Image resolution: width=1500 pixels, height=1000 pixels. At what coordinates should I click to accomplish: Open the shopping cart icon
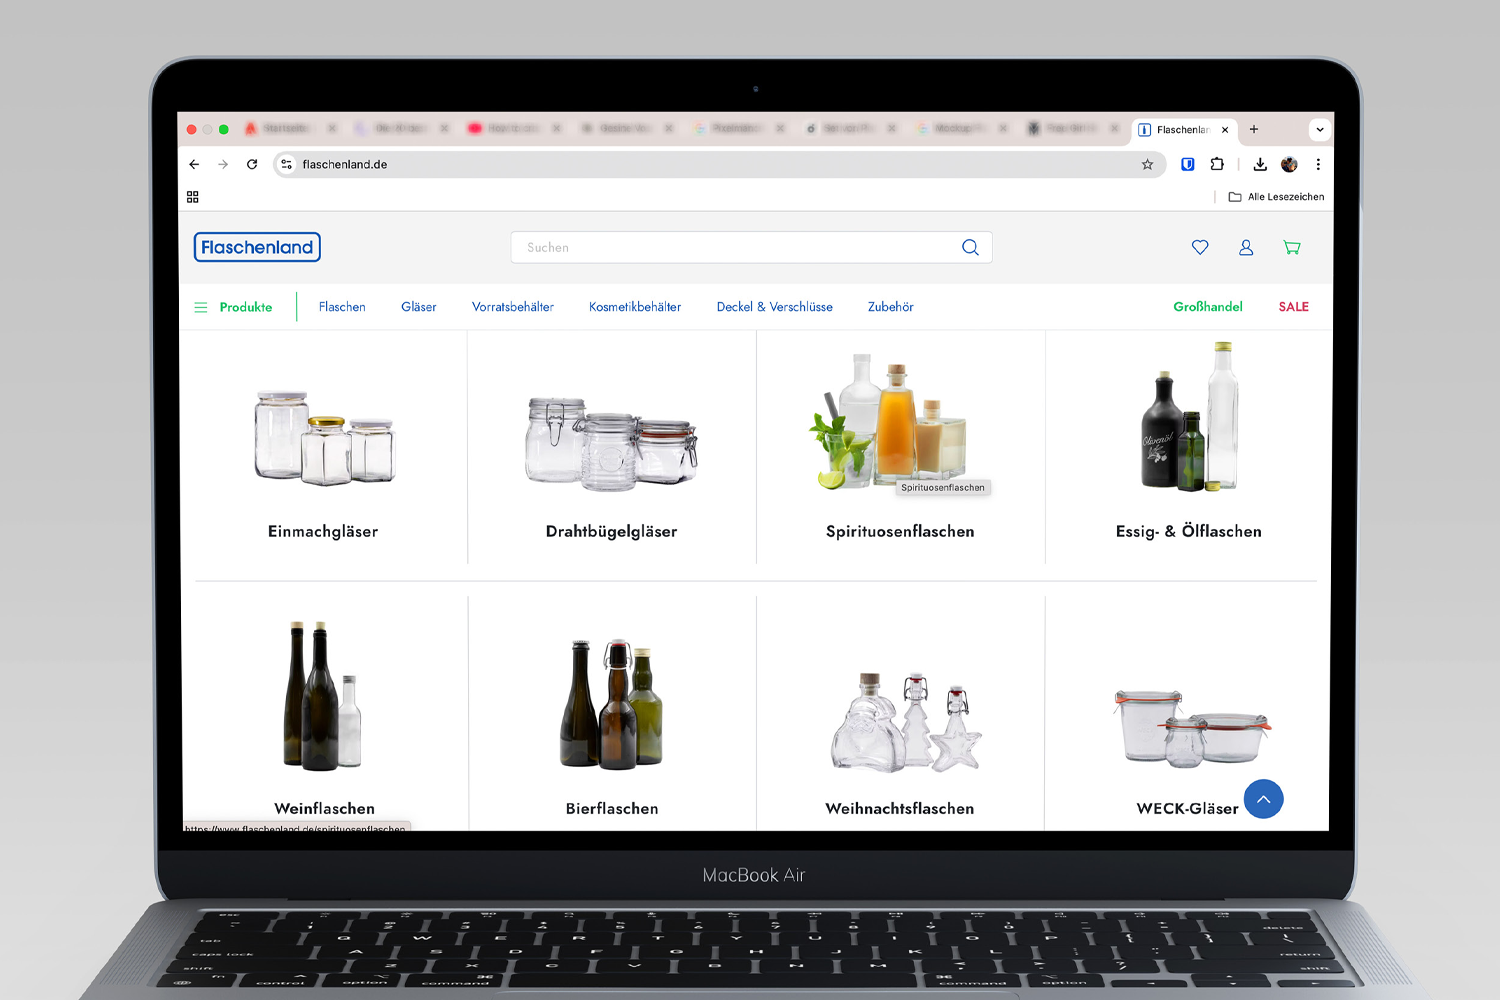(1292, 247)
